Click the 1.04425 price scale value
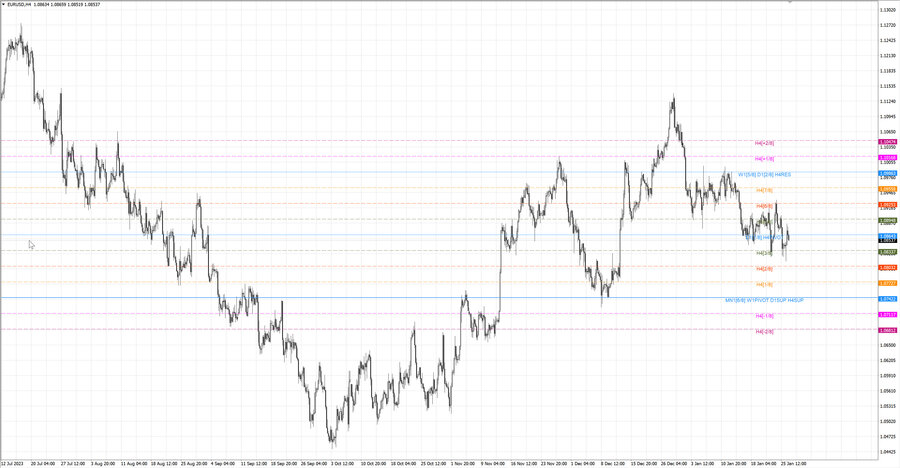 point(888,452)
